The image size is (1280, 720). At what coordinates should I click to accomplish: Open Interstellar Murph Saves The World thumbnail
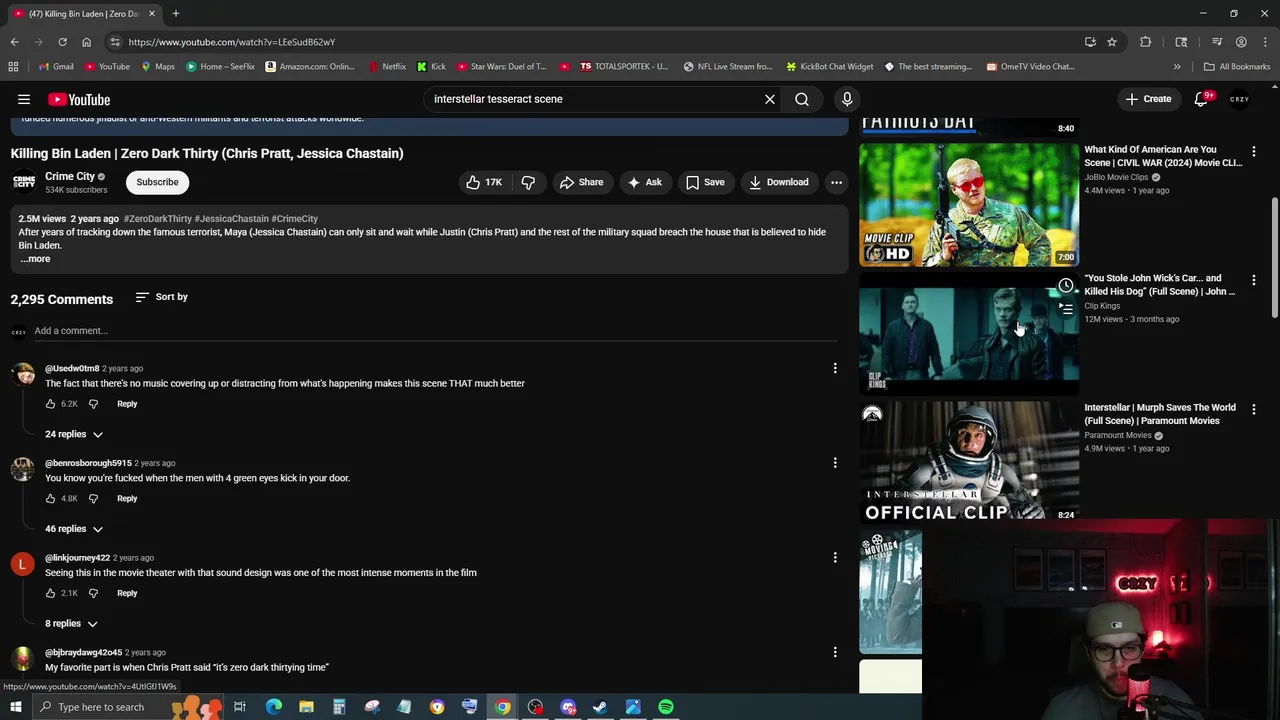point(969,461)
